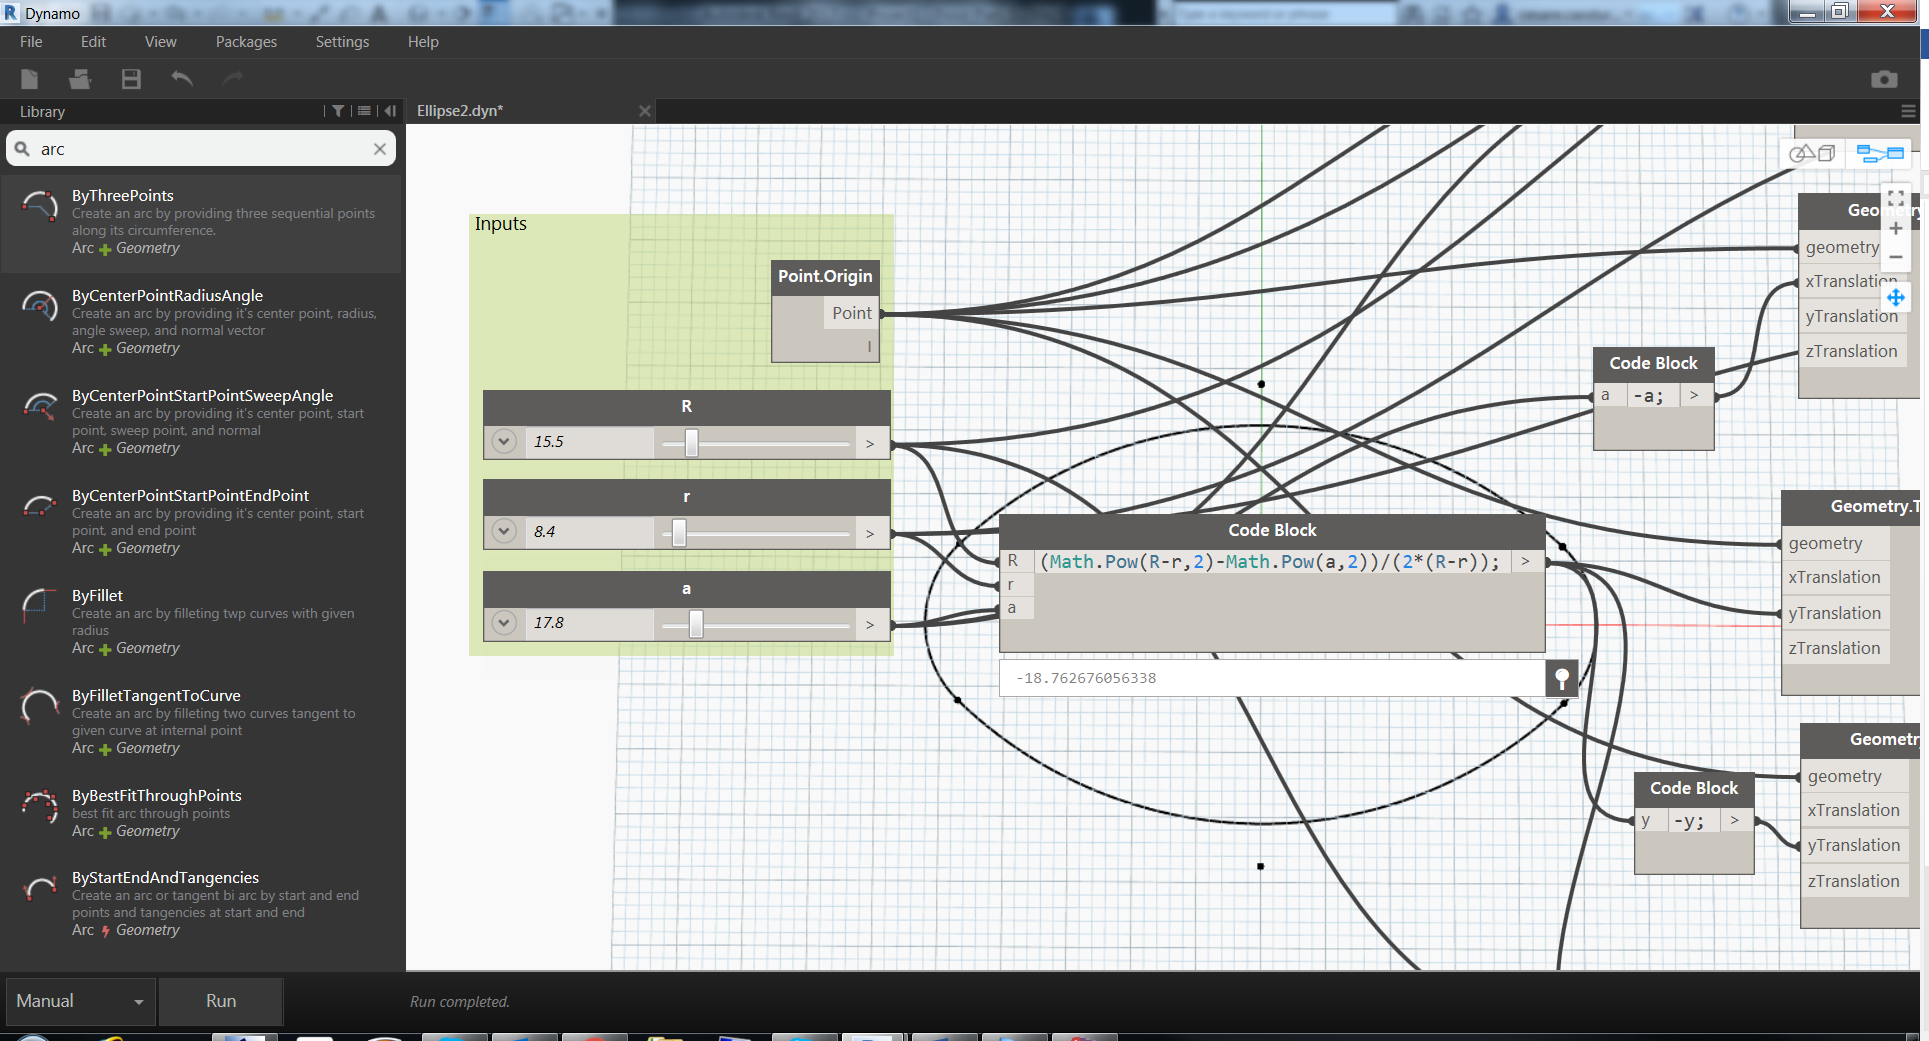
Task: Click the R value field 15.5
Action: [x=590, y=441]
